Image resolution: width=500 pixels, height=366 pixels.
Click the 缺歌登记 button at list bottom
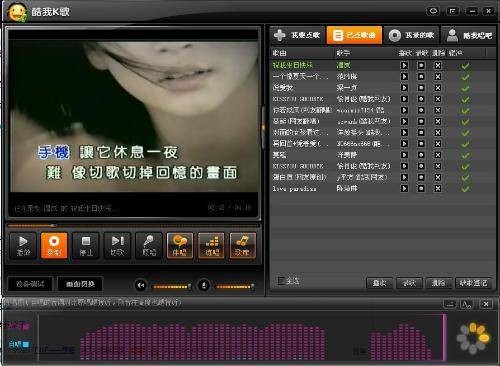473,283
